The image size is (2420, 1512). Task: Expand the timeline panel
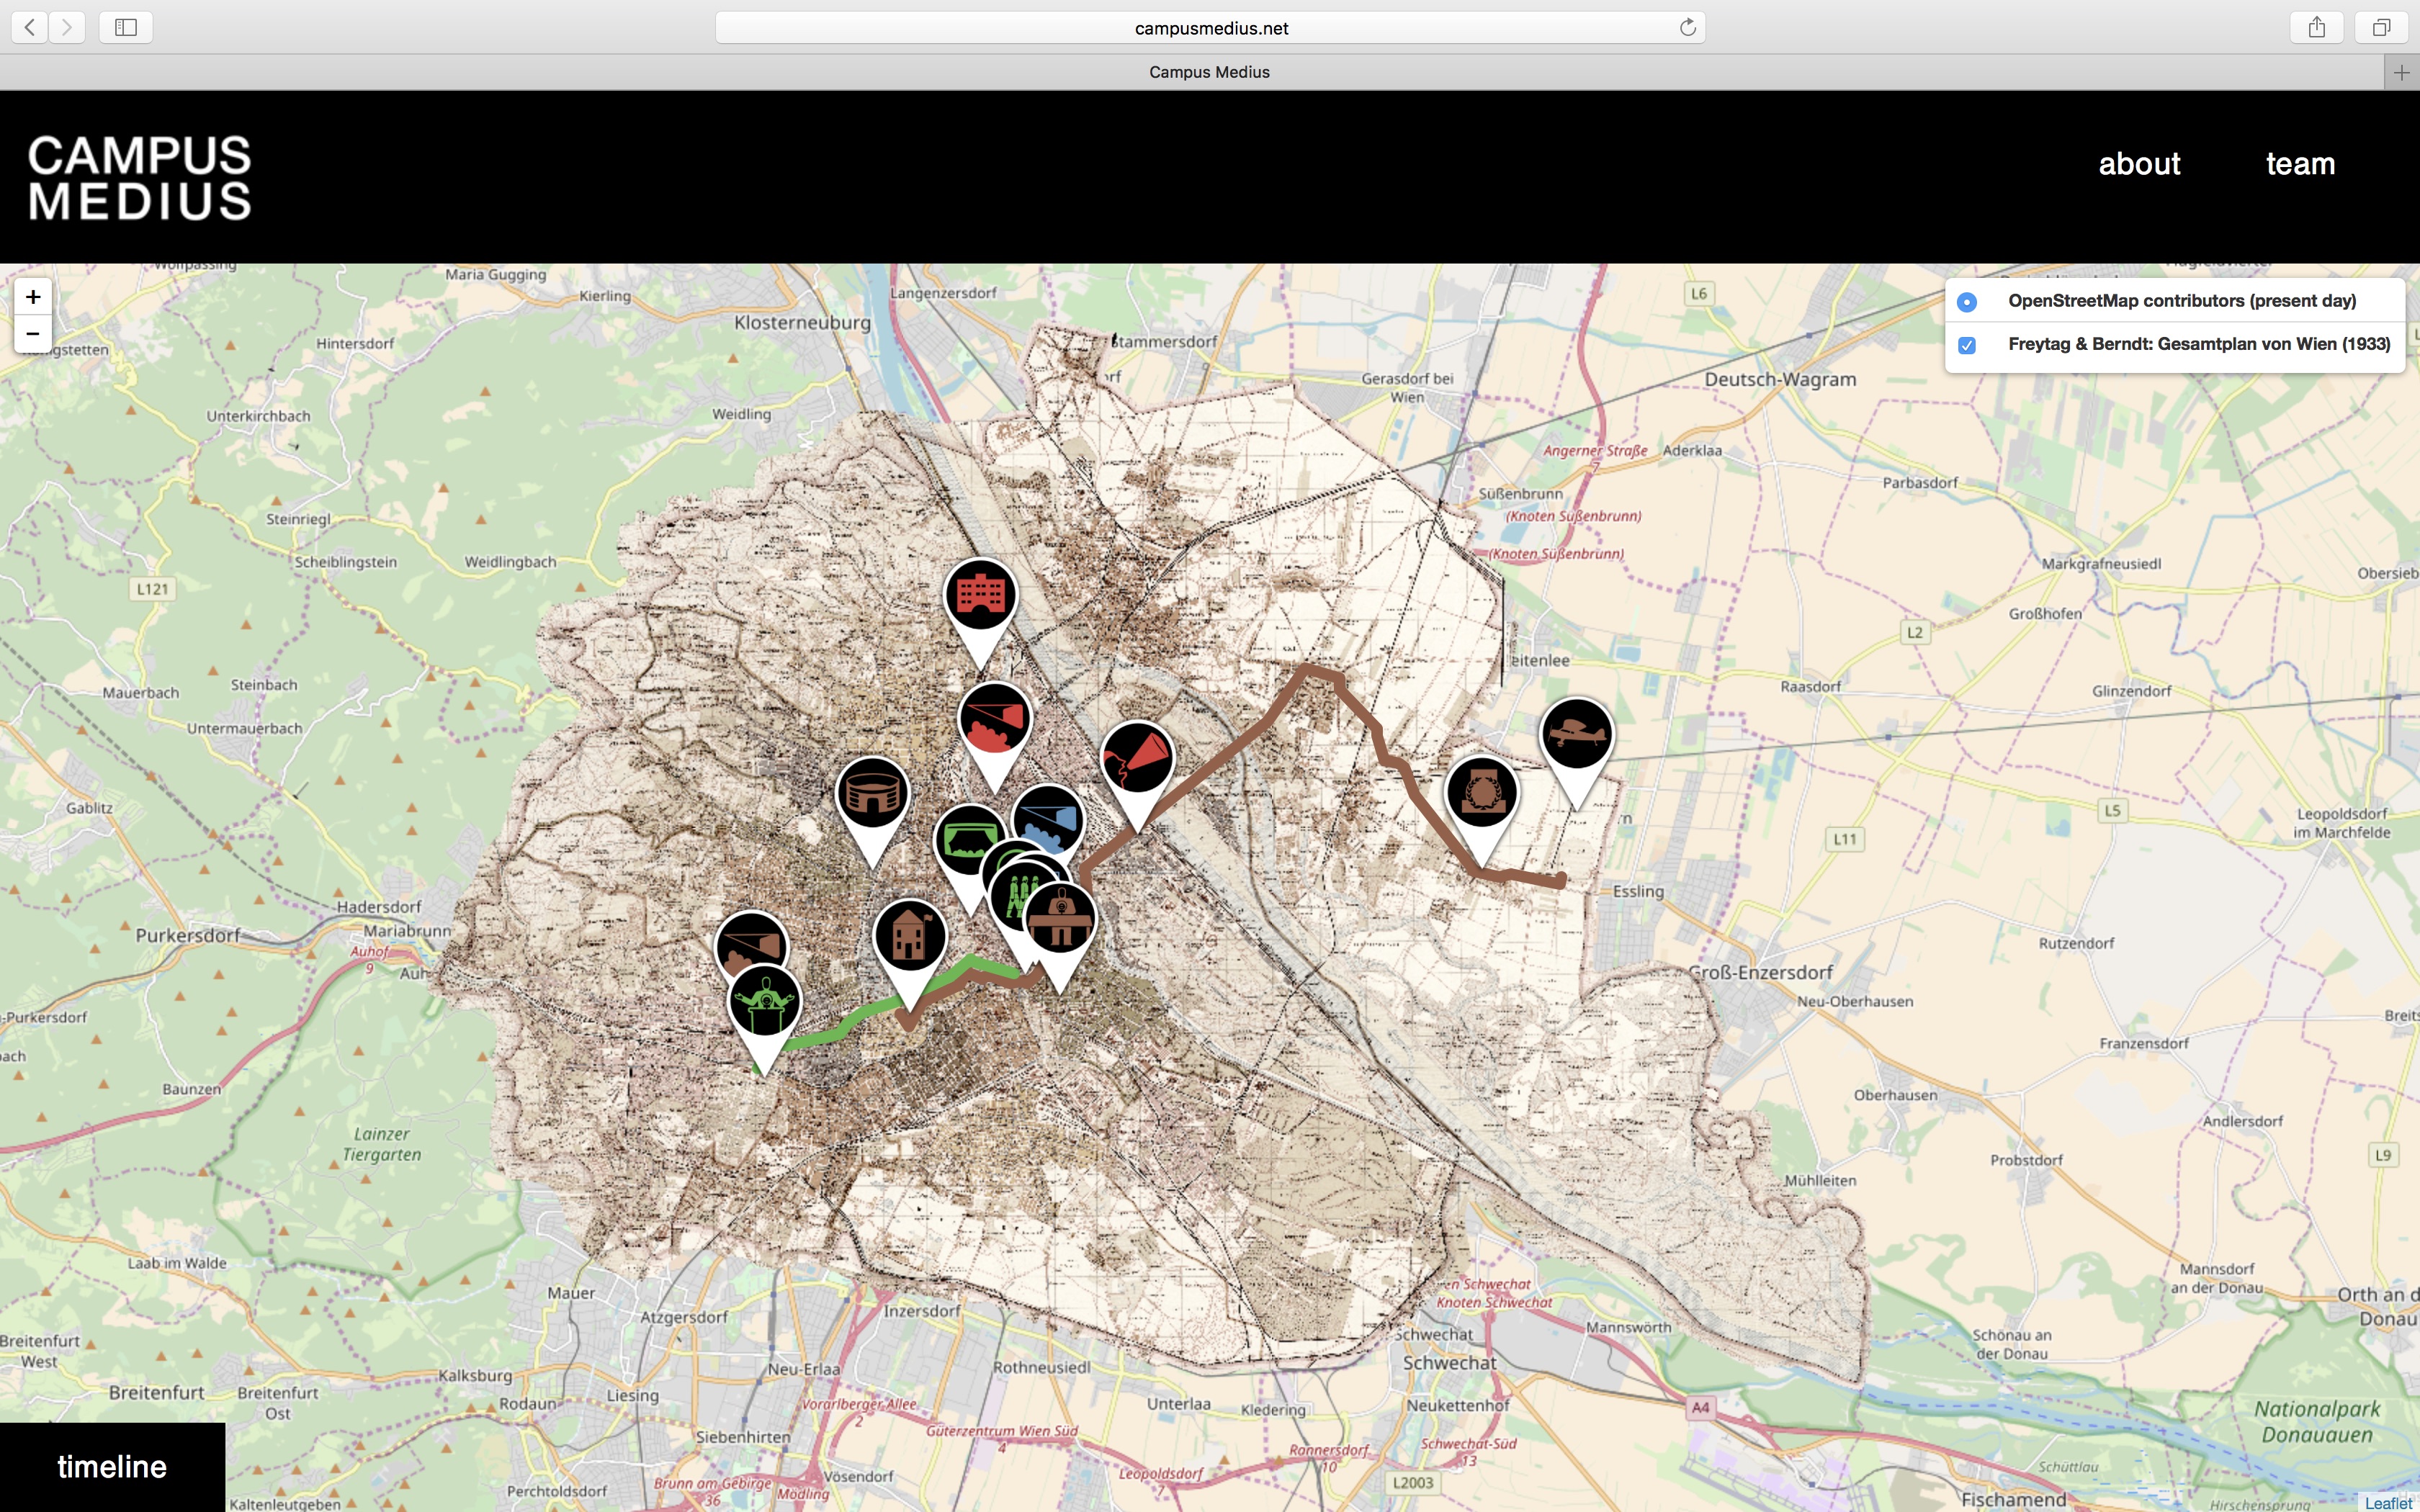[x=112, y=1466]
